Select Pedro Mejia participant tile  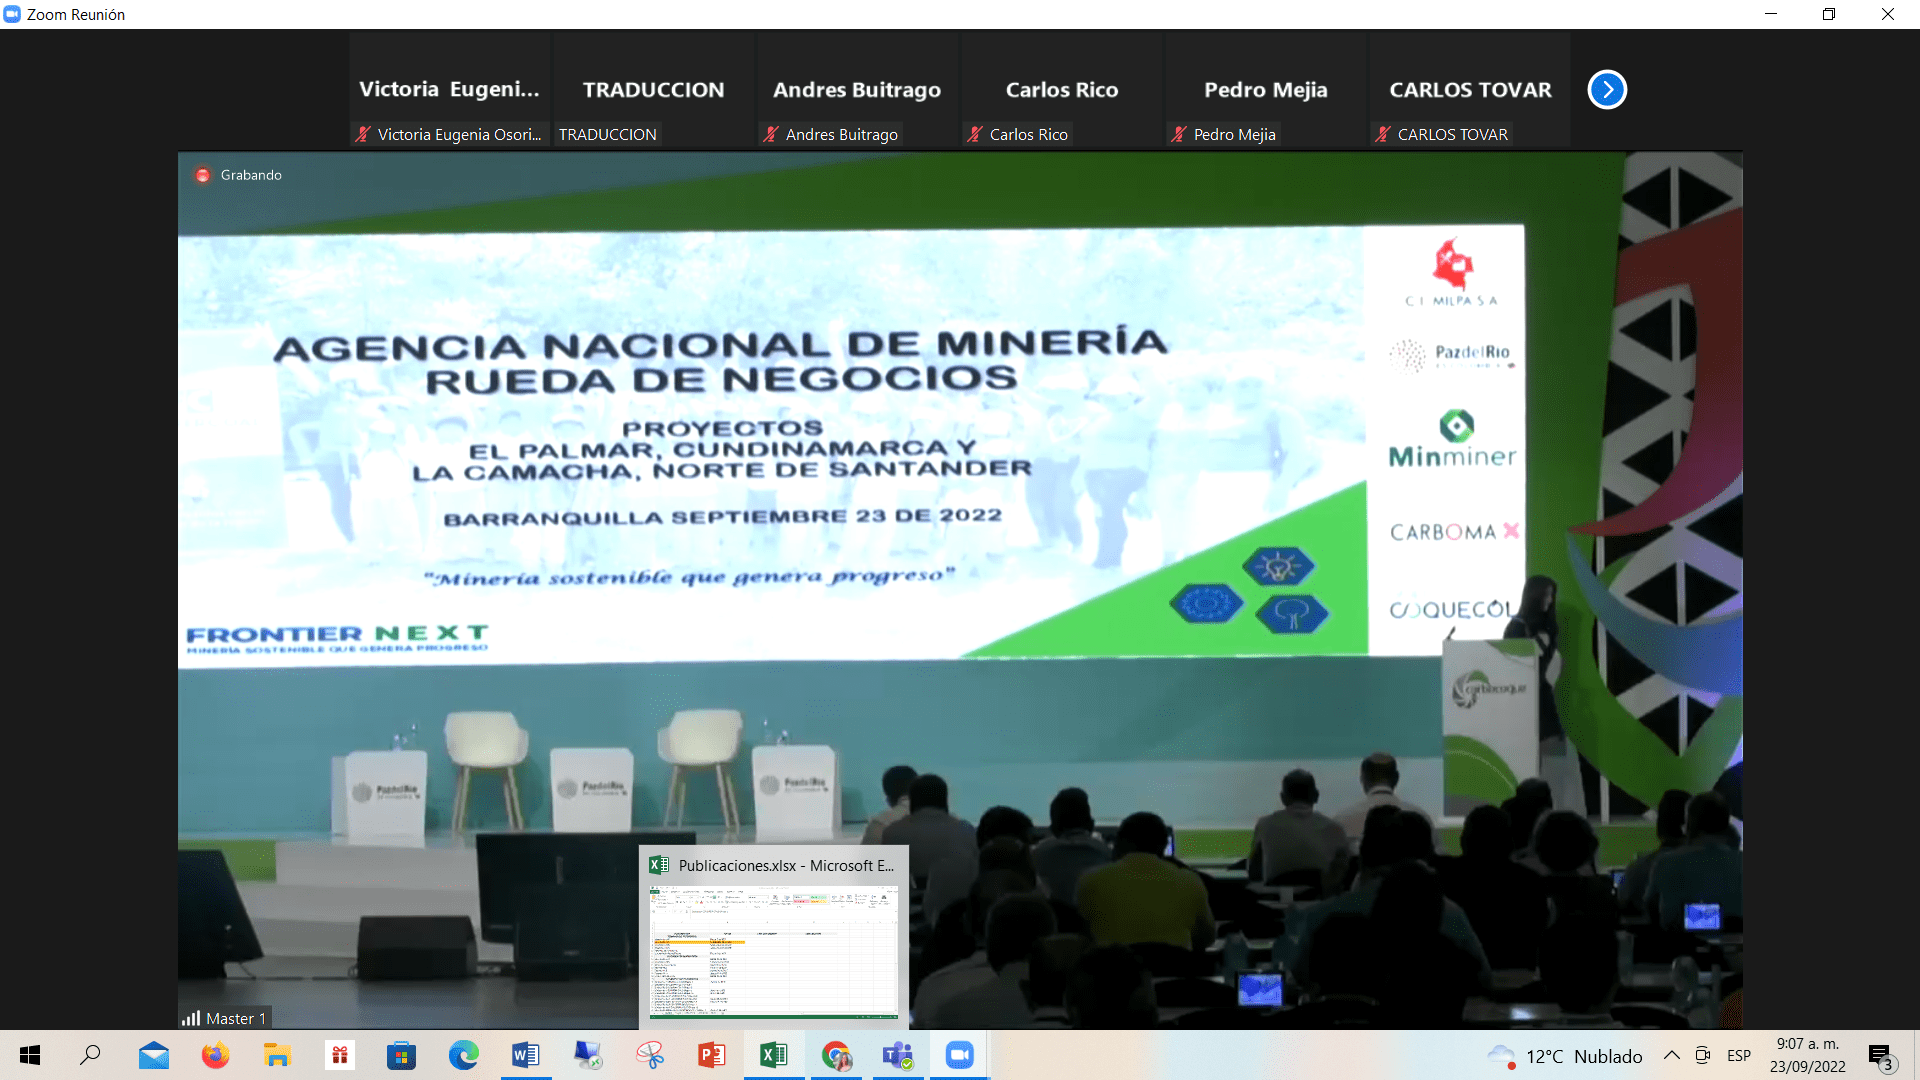tap(1266, 90)
